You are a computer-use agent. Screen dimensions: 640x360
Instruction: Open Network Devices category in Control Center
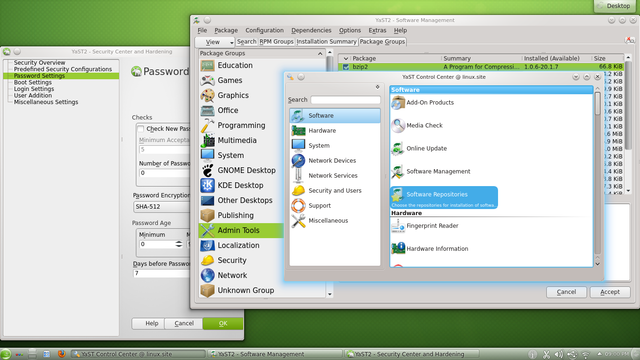pos(335,160)
